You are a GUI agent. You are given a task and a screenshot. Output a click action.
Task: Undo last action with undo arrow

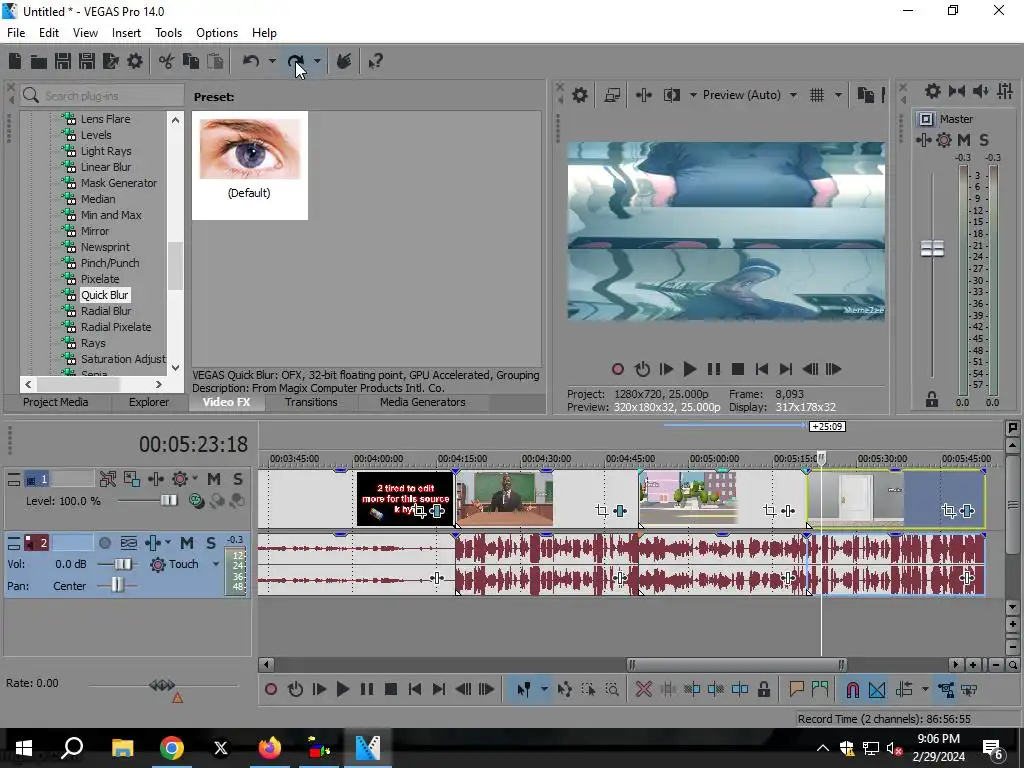coord(251,61)
